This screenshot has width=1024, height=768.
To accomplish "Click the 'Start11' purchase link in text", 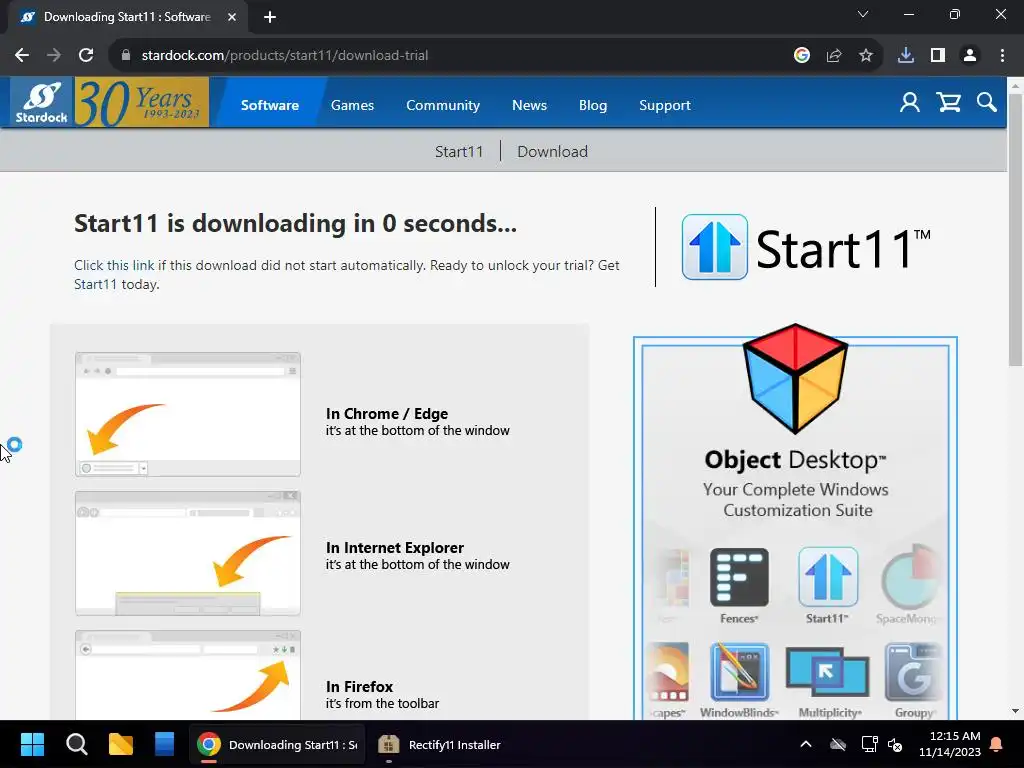I will [95, 284].
